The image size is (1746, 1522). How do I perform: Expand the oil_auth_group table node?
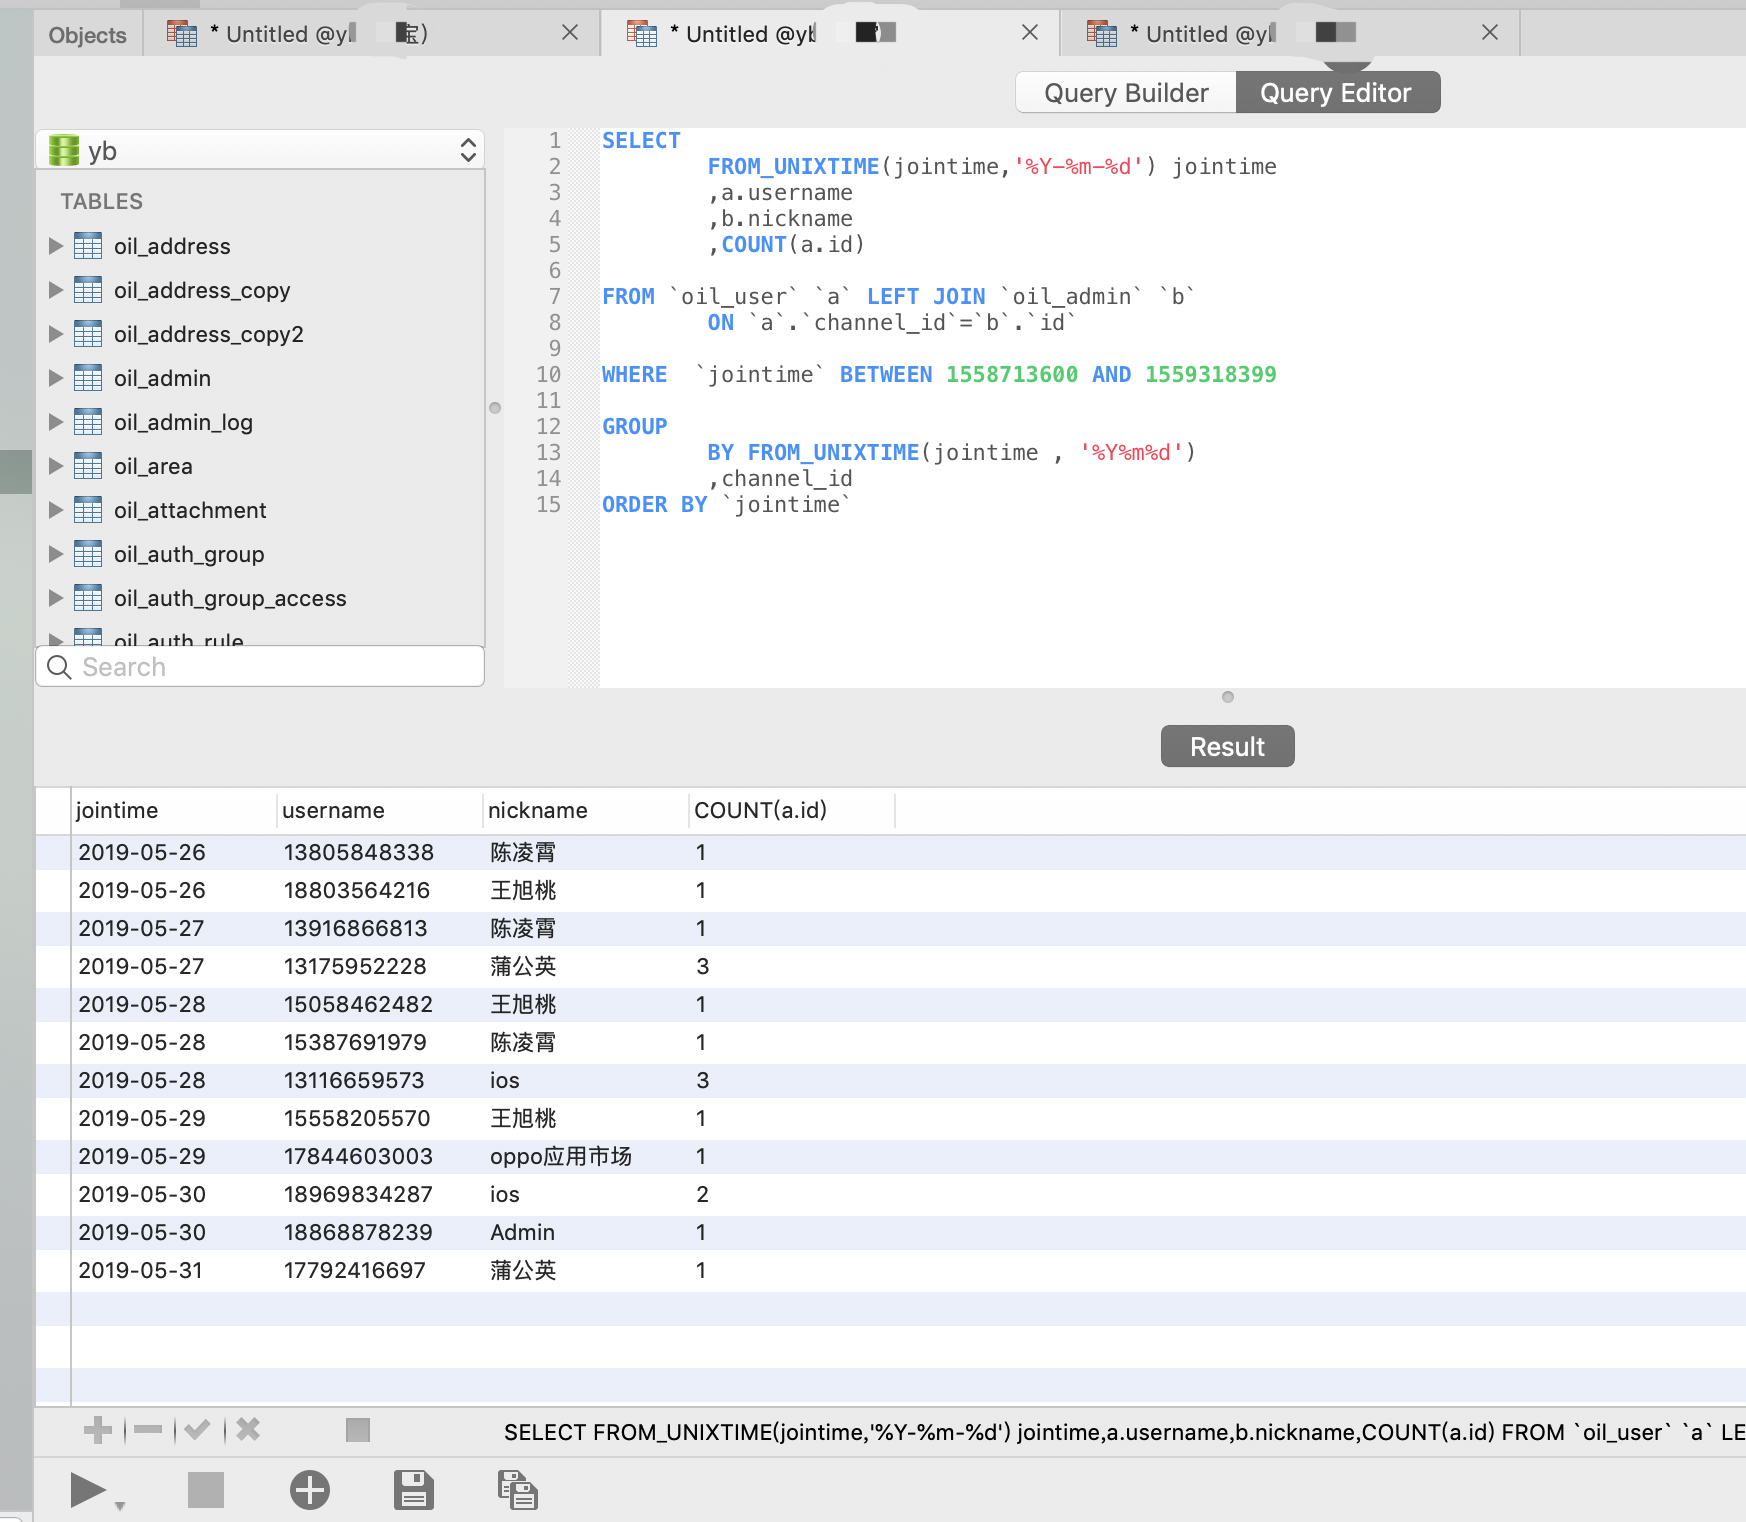point(56,554)
